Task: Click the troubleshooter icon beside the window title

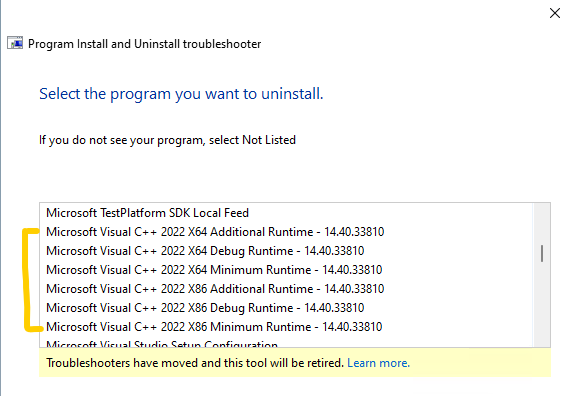Action: (x=15, y=43)
